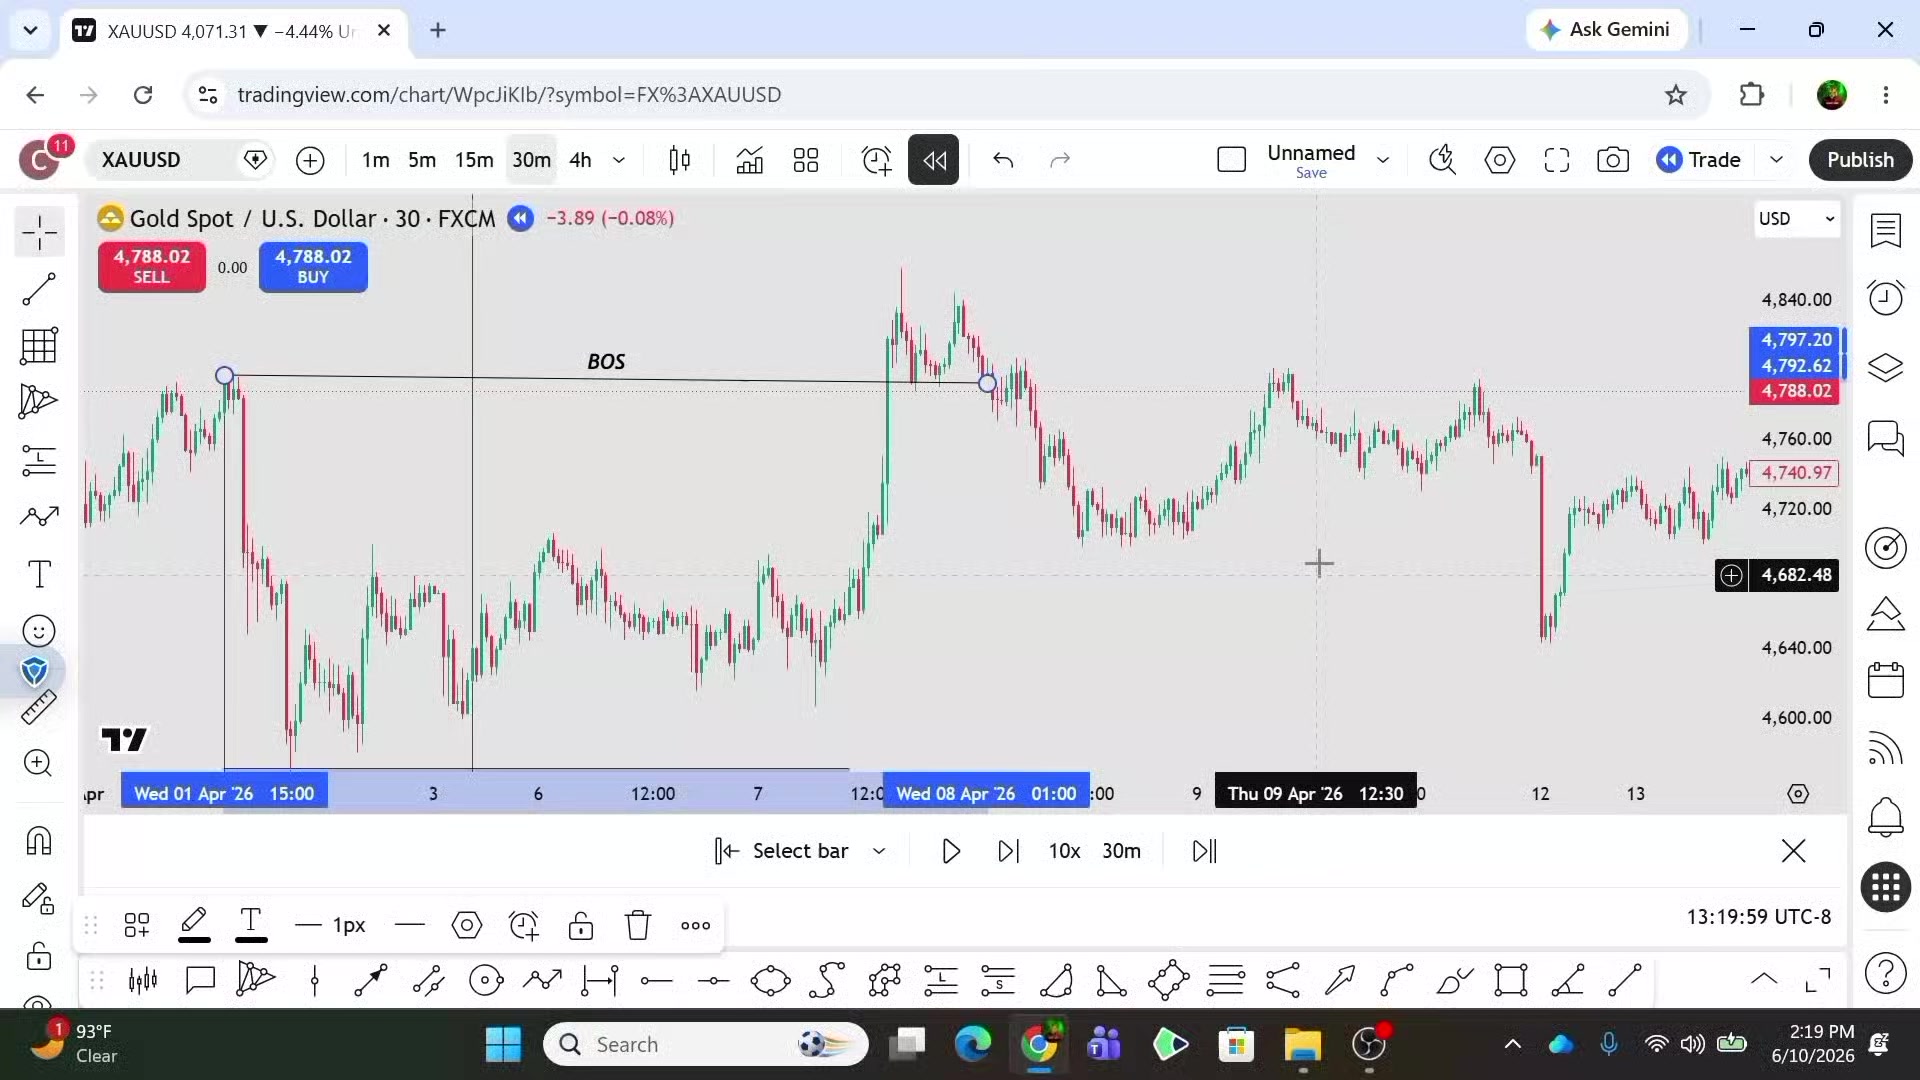Open the line style selector
The width and height of the screenshot is (1920, 1080).
coord(410,925)
